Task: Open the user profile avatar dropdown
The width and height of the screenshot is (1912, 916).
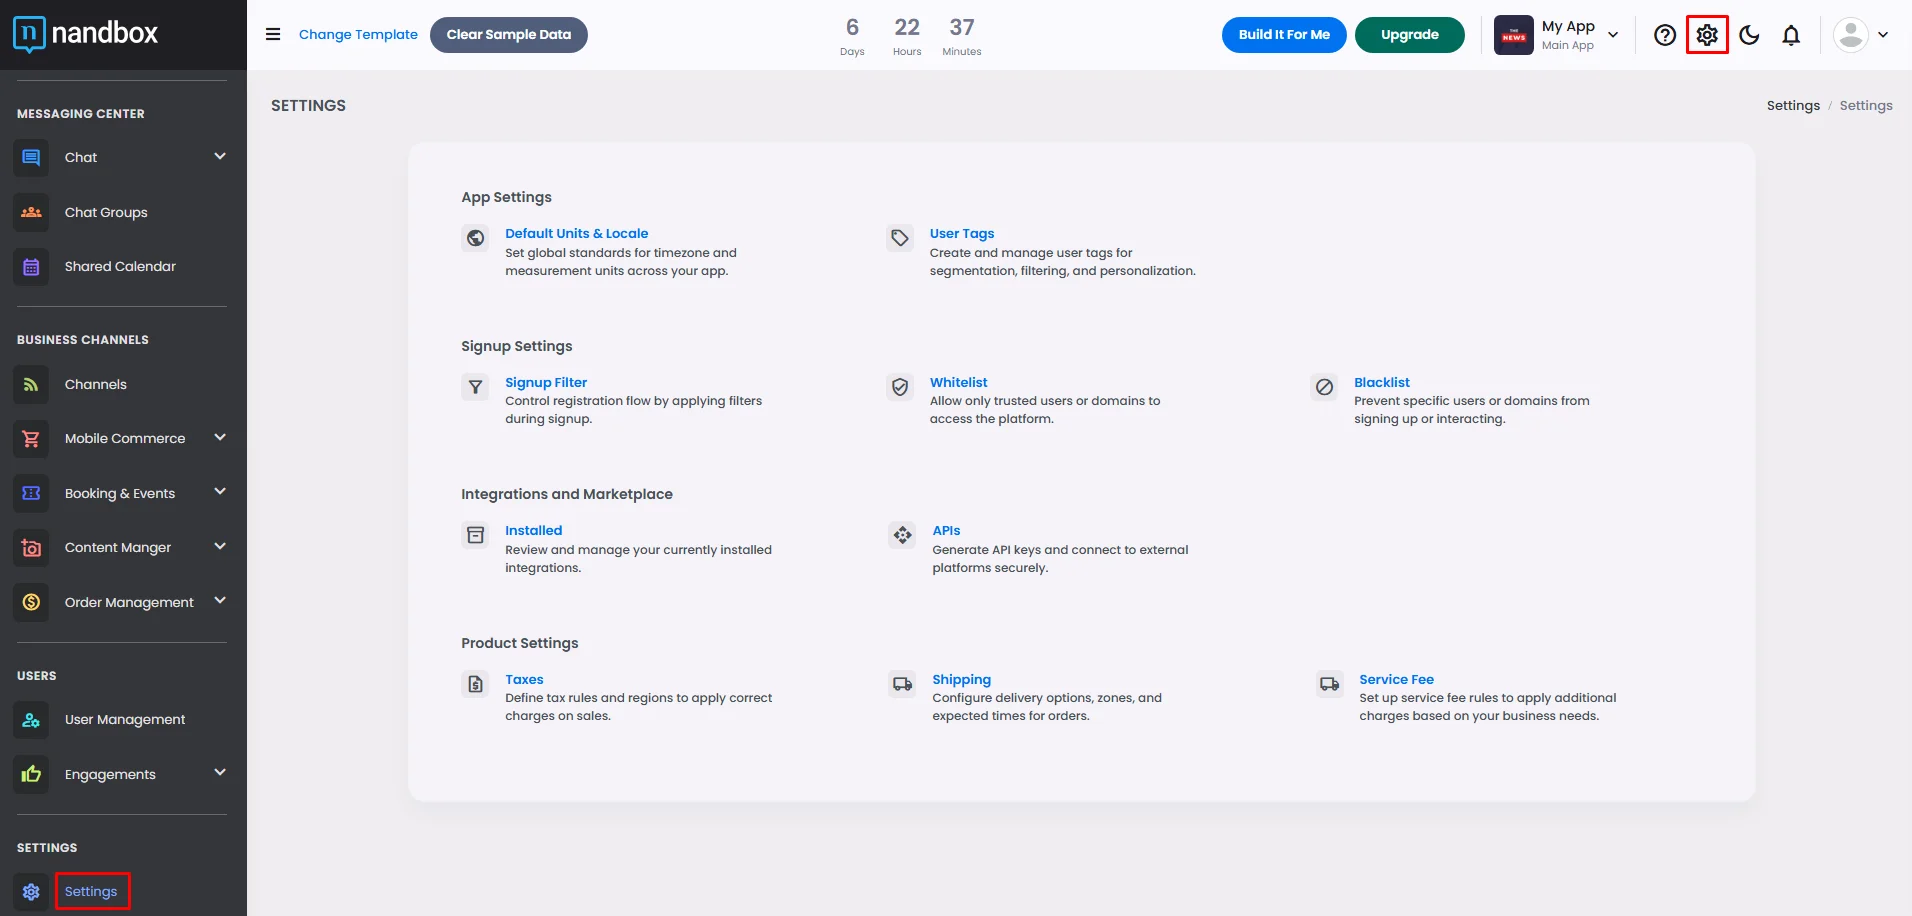Action: click(x=1860, y=35)
